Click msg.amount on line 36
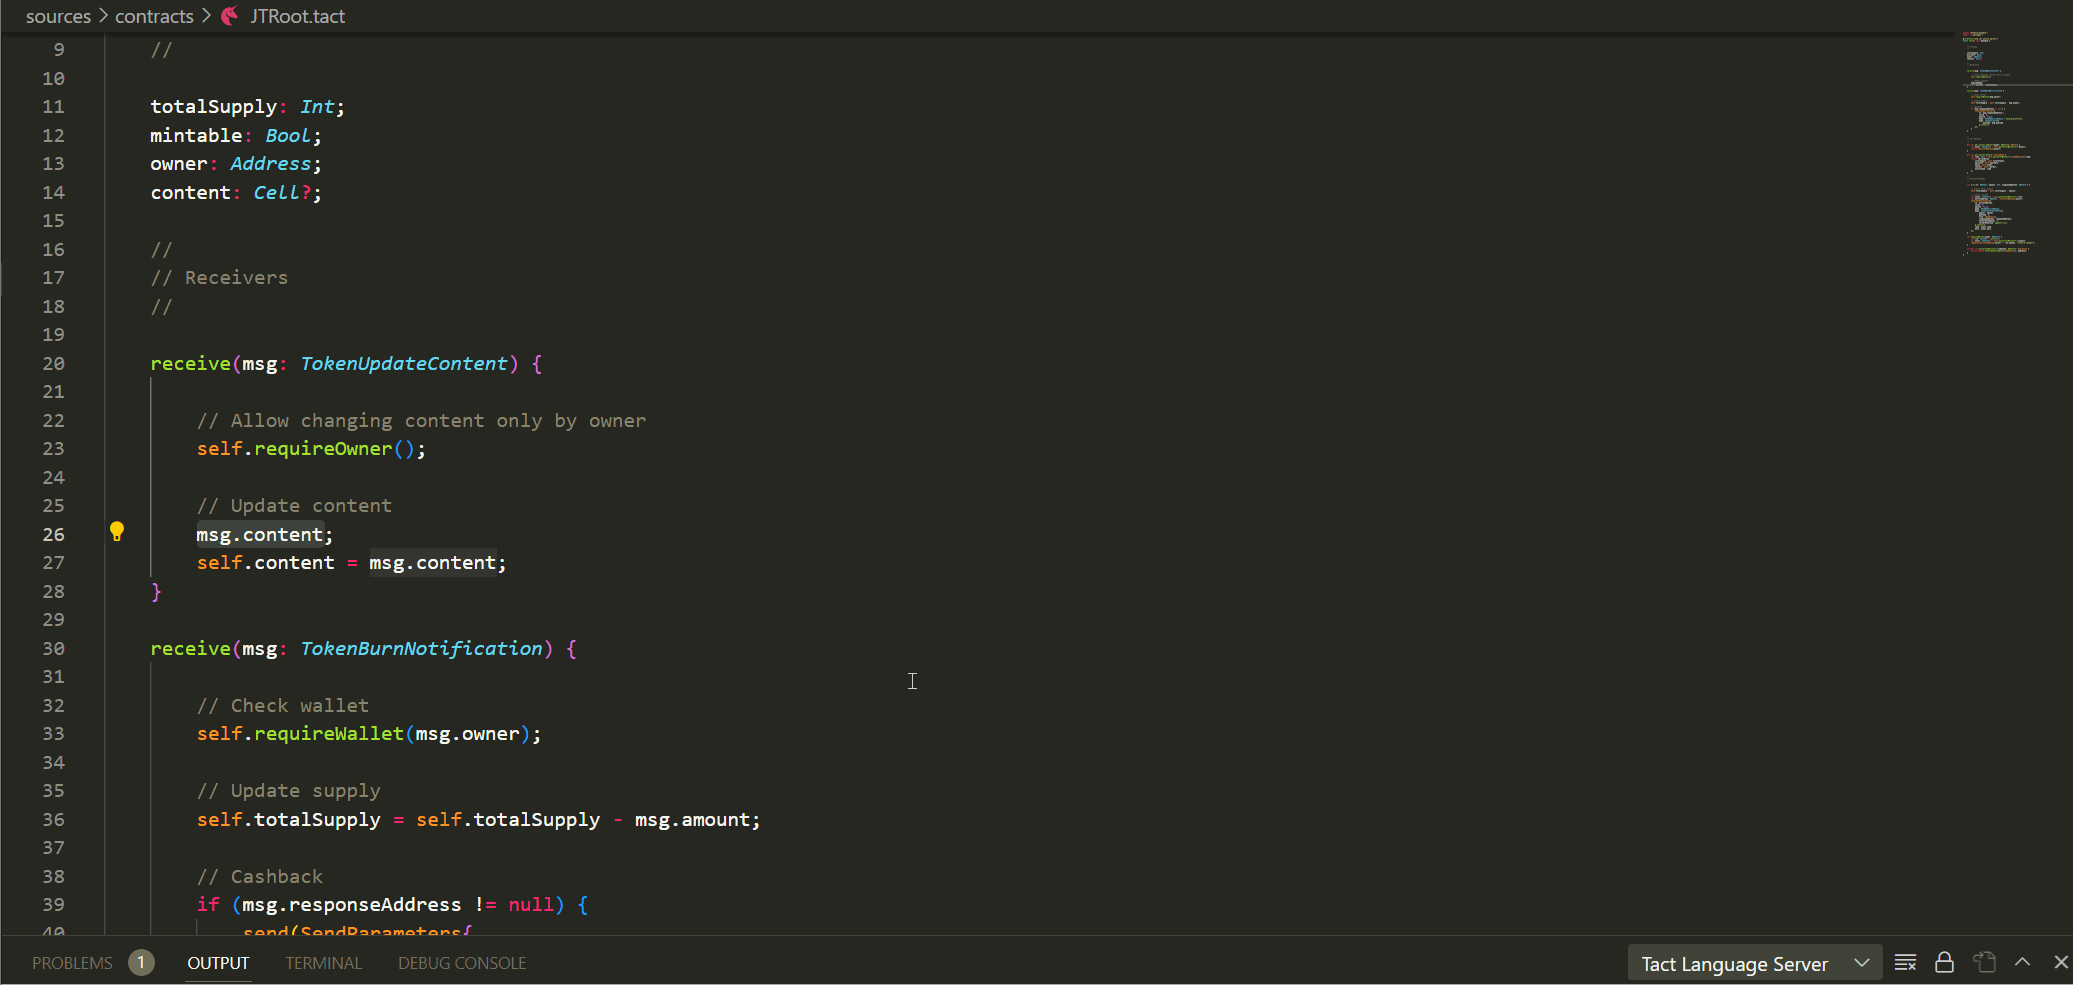The height and width of the screenshot is (985, 2073). [x=692, y=819]
